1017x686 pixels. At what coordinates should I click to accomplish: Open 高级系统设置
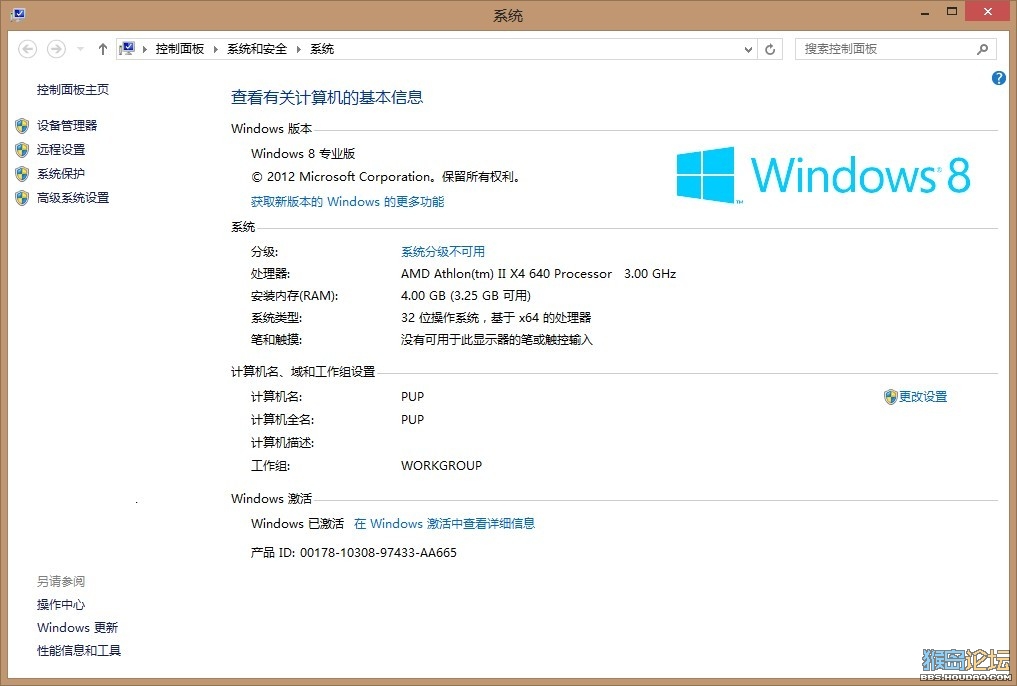tap(73, 198)
